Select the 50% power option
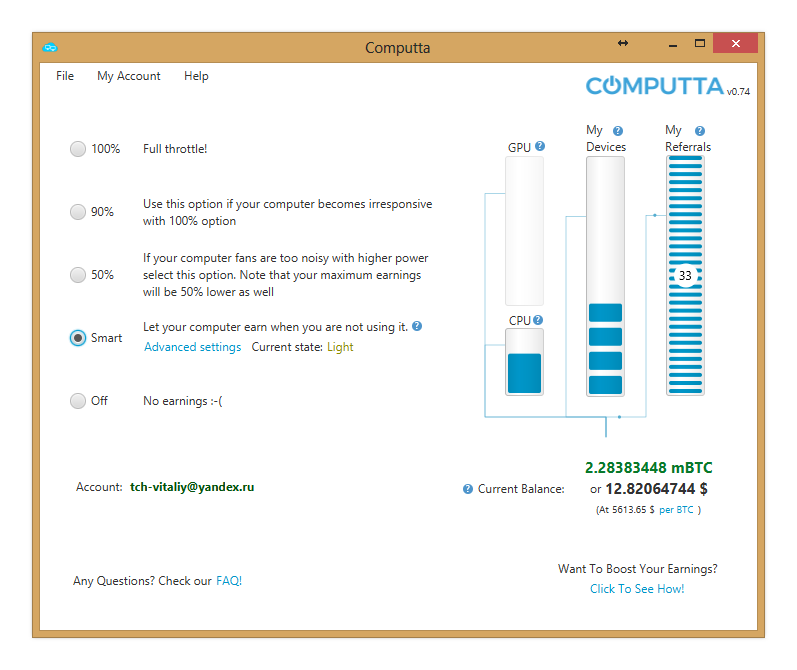Viewport: 797px width, 670px height. click(x=78, y=275)
